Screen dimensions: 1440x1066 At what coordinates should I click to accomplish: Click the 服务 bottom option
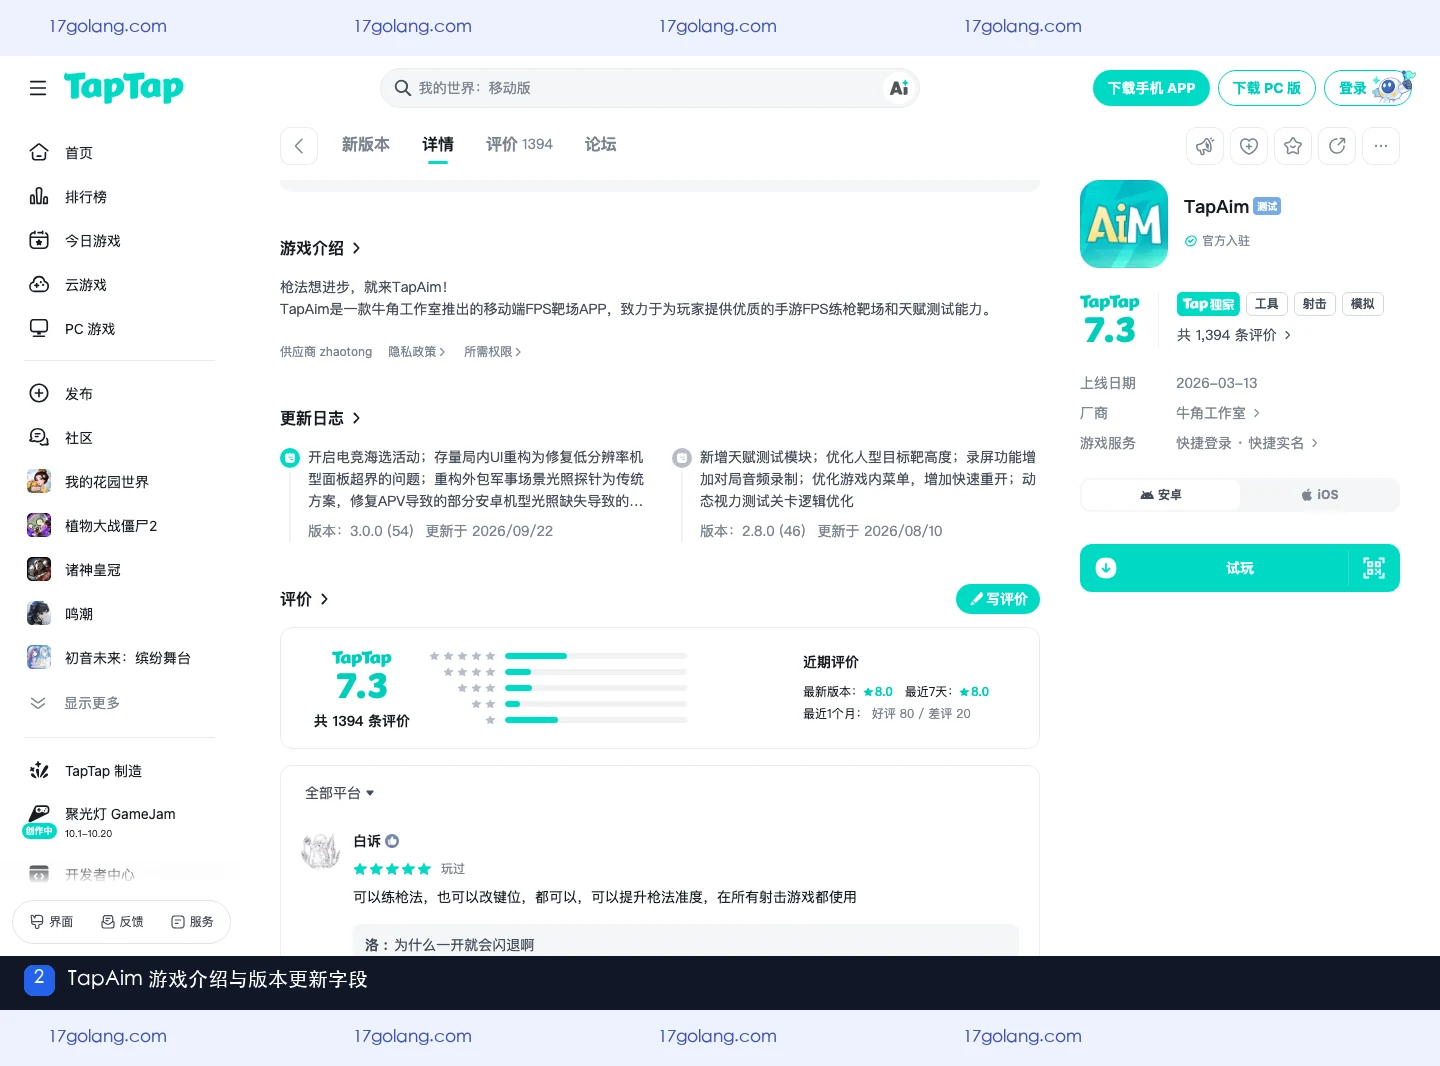[x=192, y=922]
